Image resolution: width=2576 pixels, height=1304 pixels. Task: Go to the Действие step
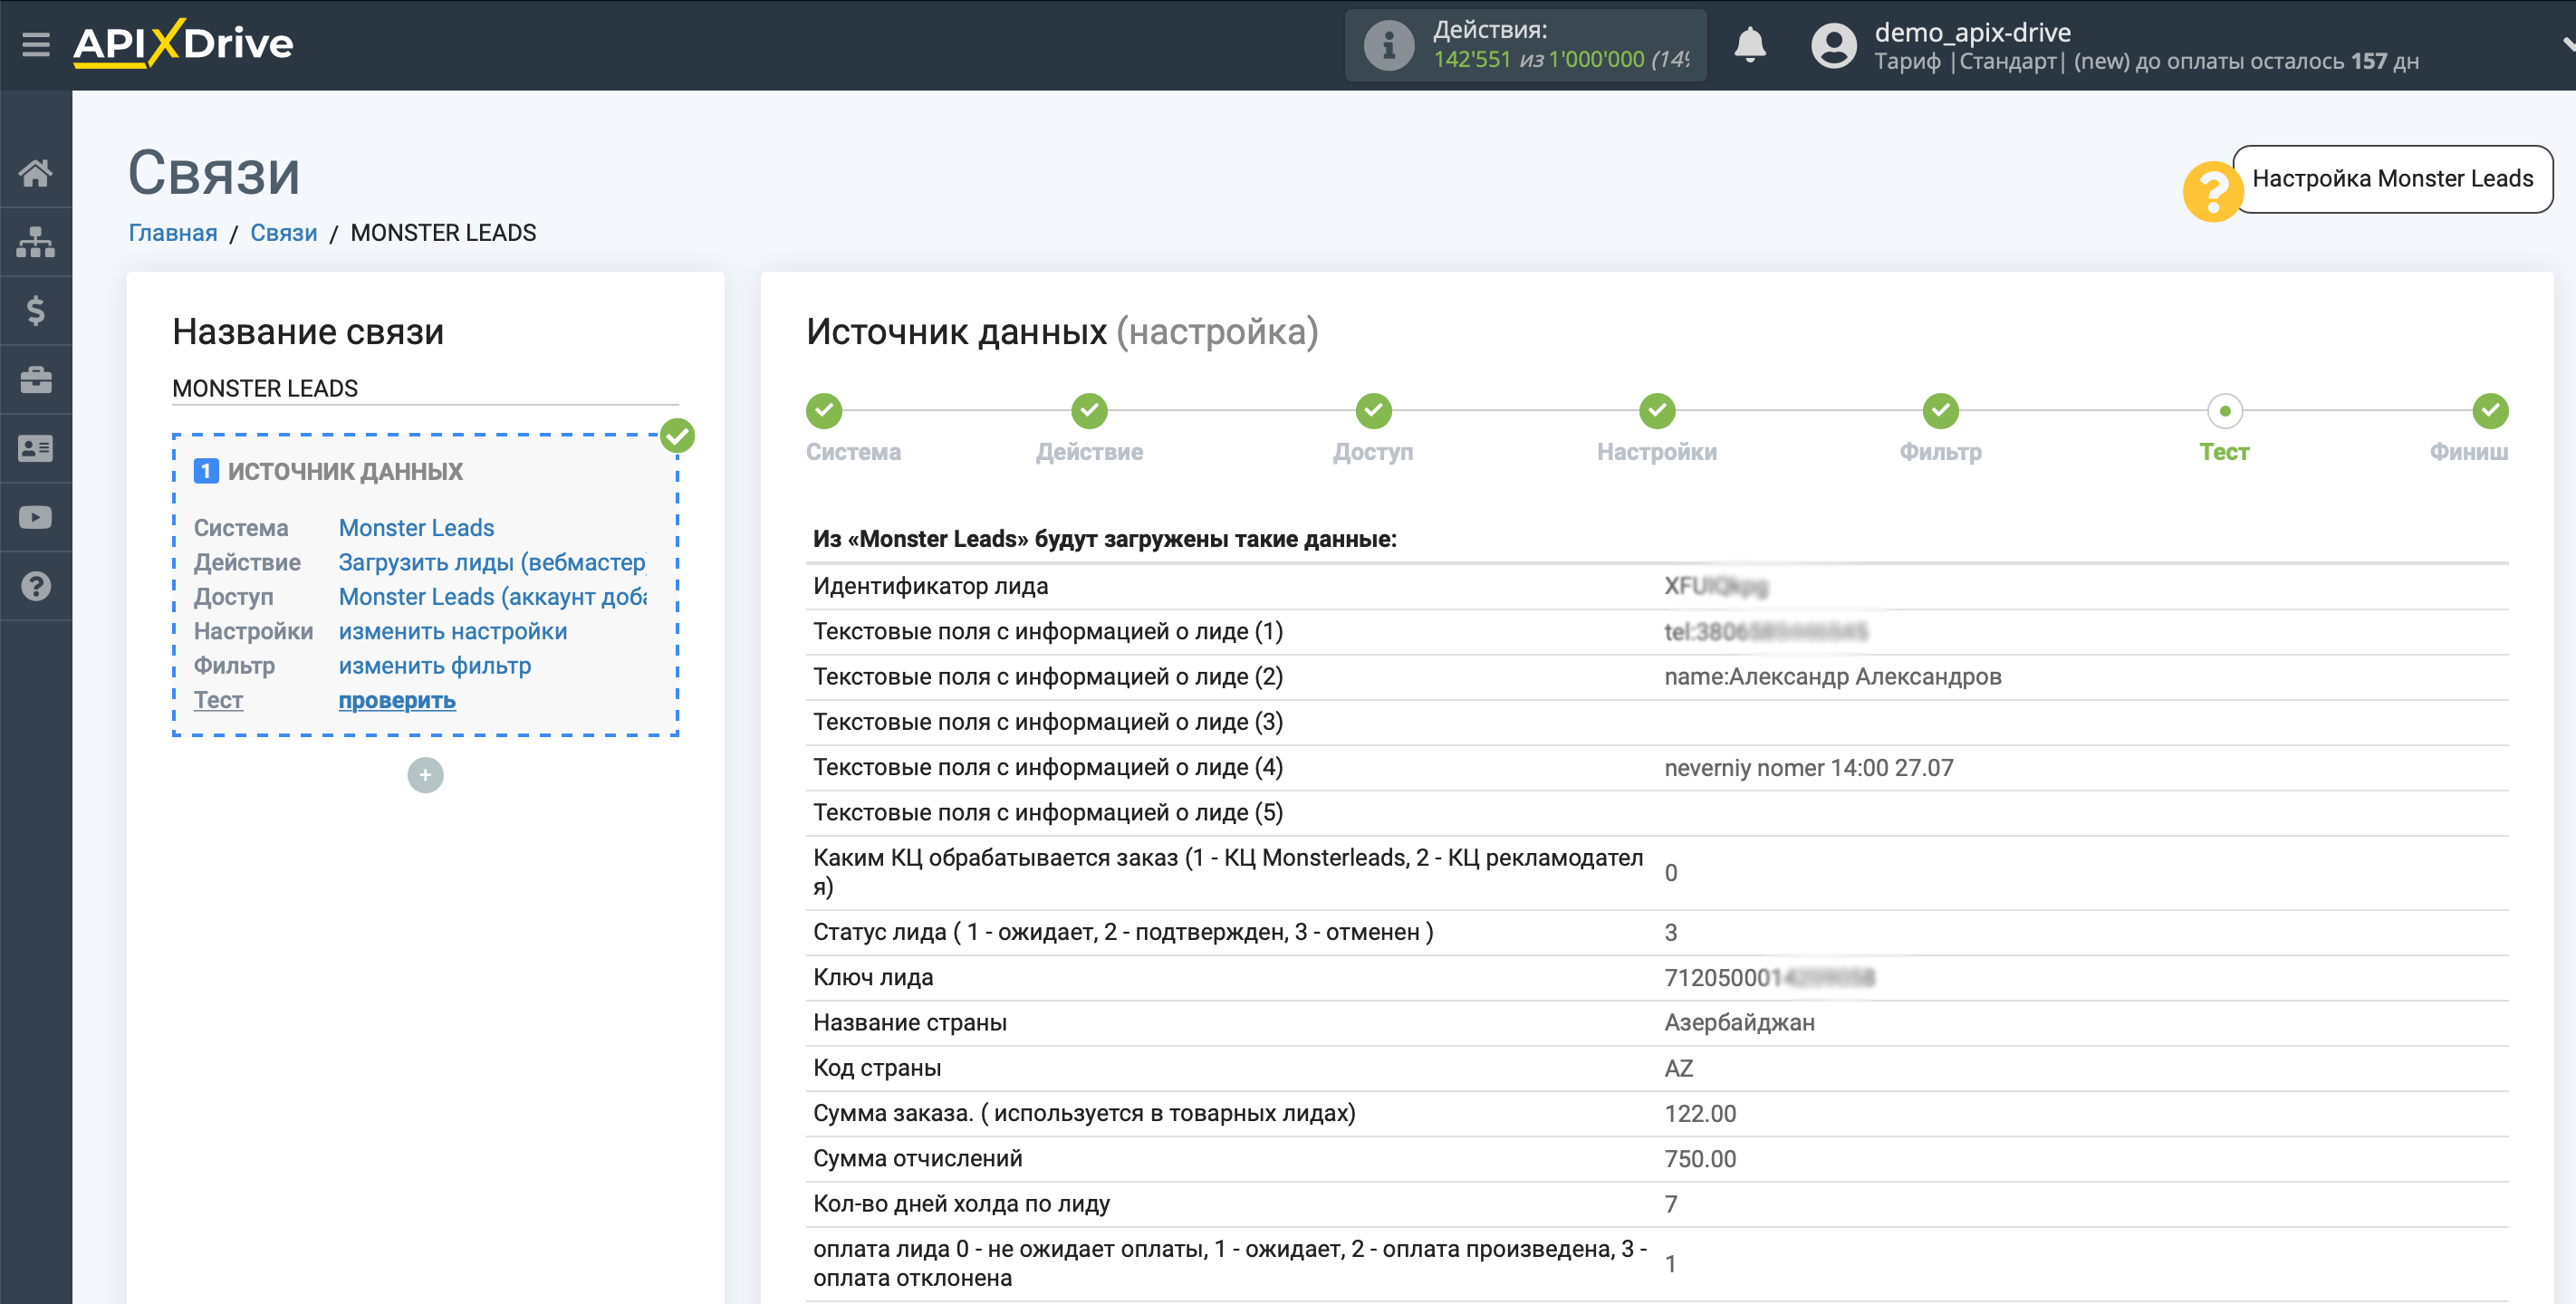[x=1089, y=411]
